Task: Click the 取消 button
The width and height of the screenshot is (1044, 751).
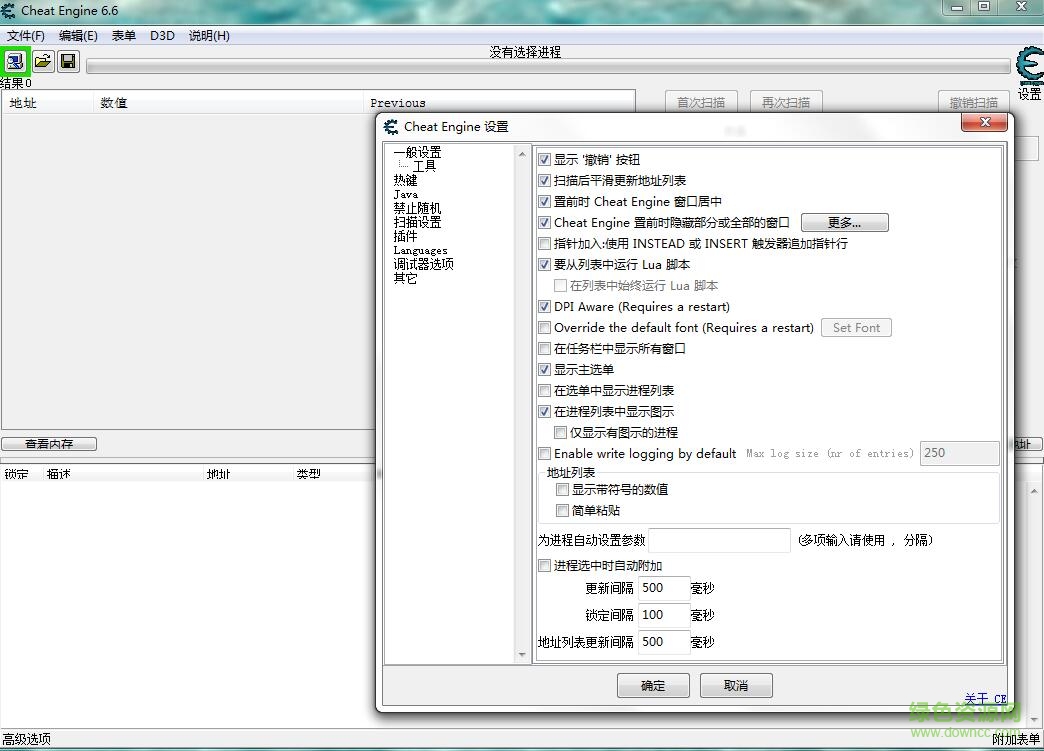Action: [x=736, y=686]
